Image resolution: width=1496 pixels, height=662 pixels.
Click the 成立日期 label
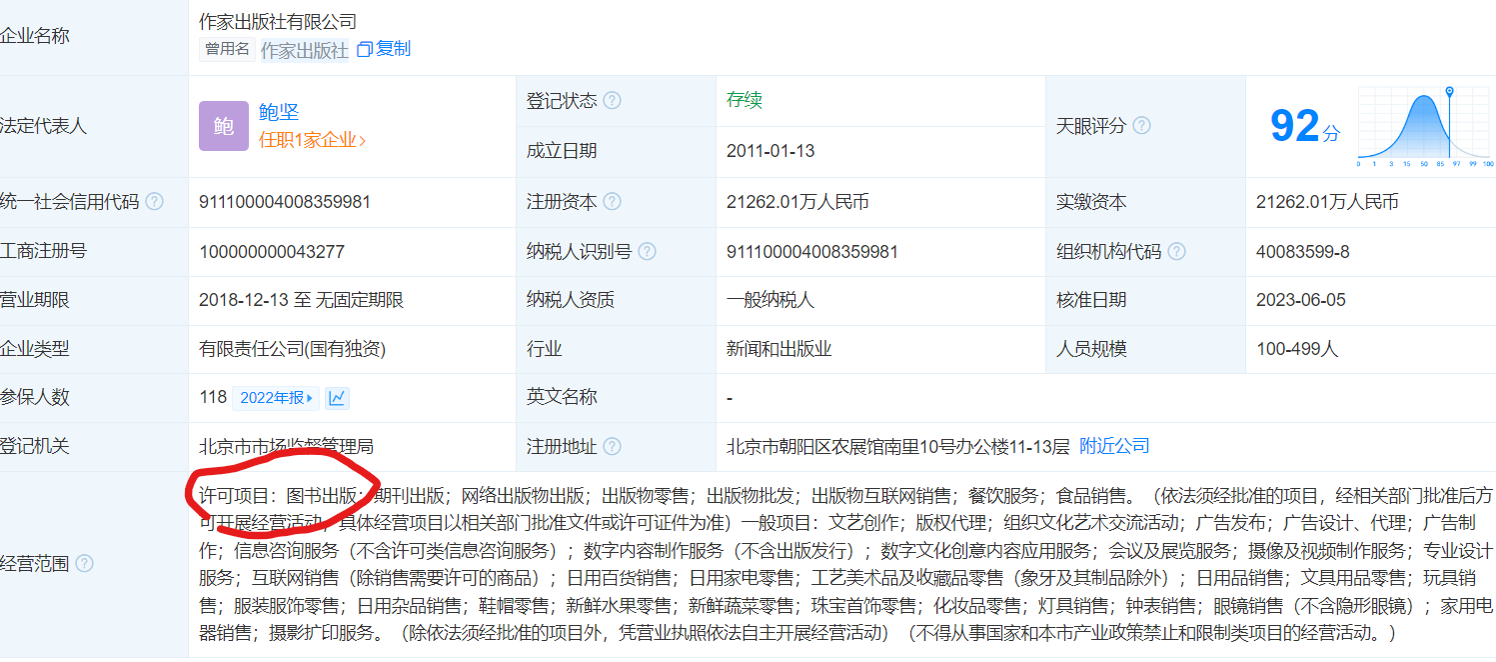click(562, 151)
